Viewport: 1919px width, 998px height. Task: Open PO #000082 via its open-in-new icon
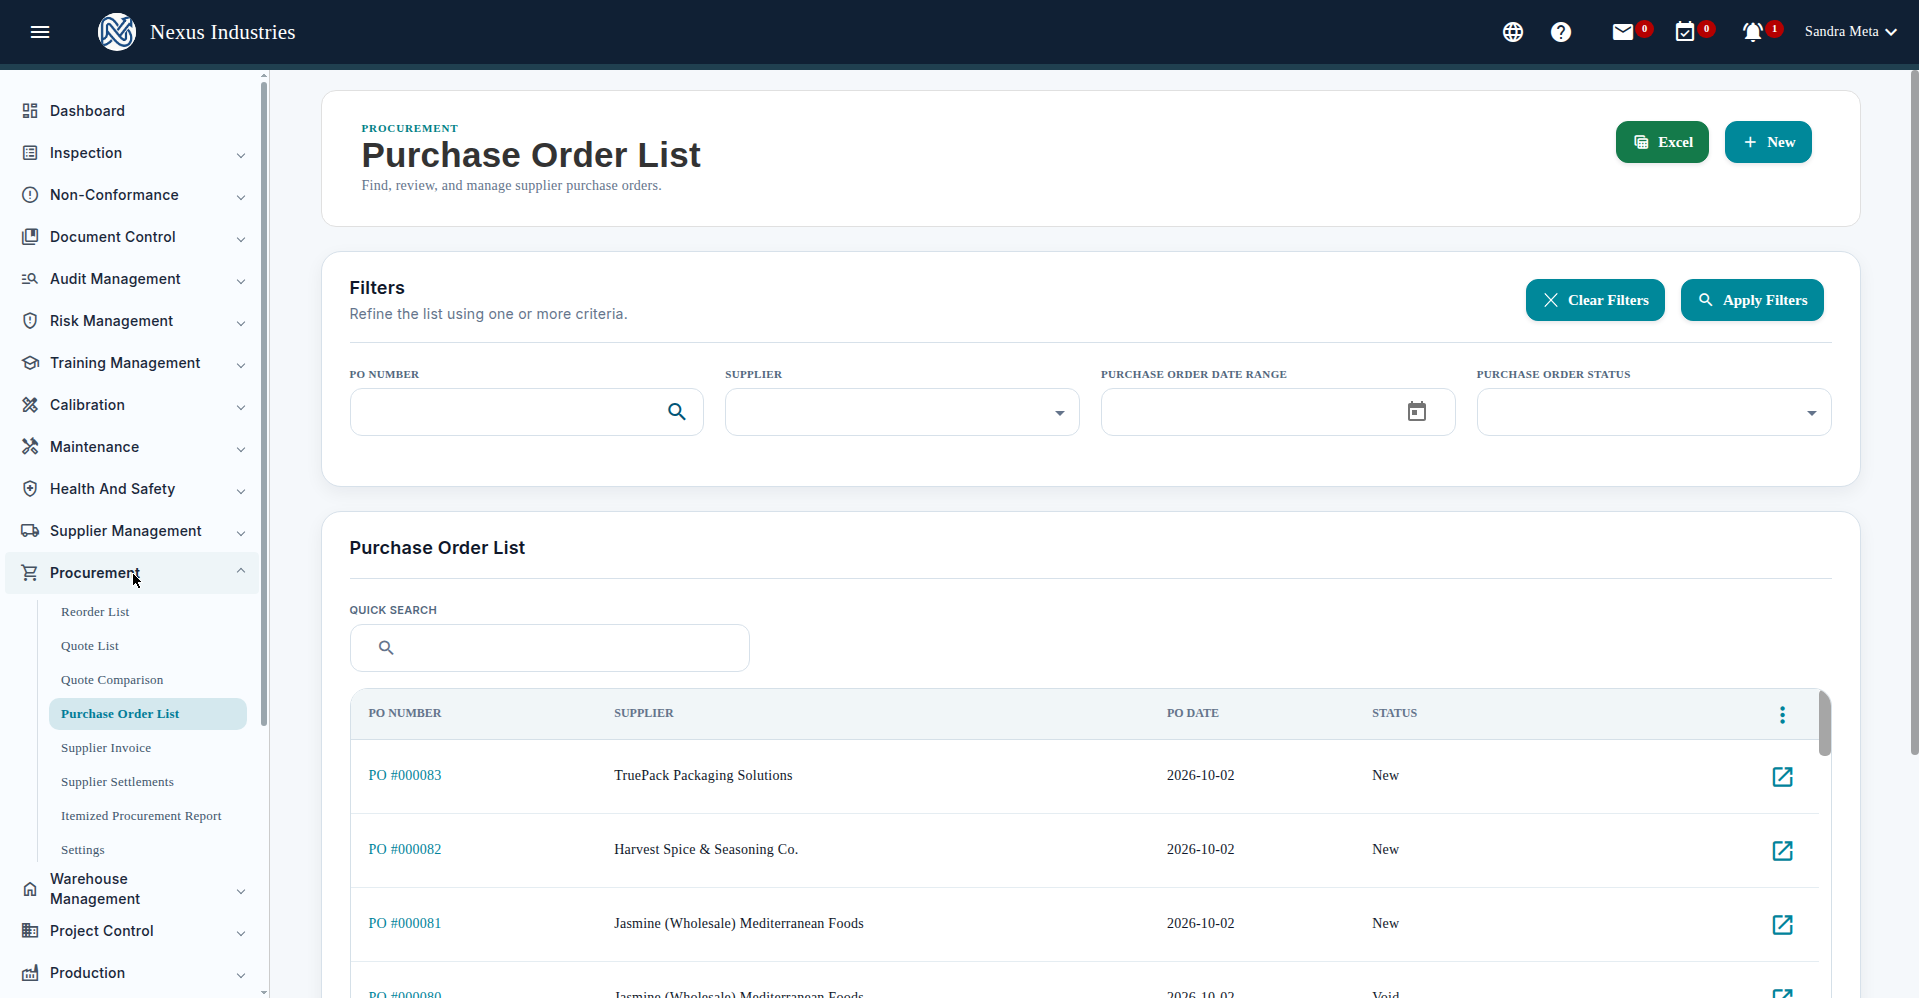coord(1782,851)
